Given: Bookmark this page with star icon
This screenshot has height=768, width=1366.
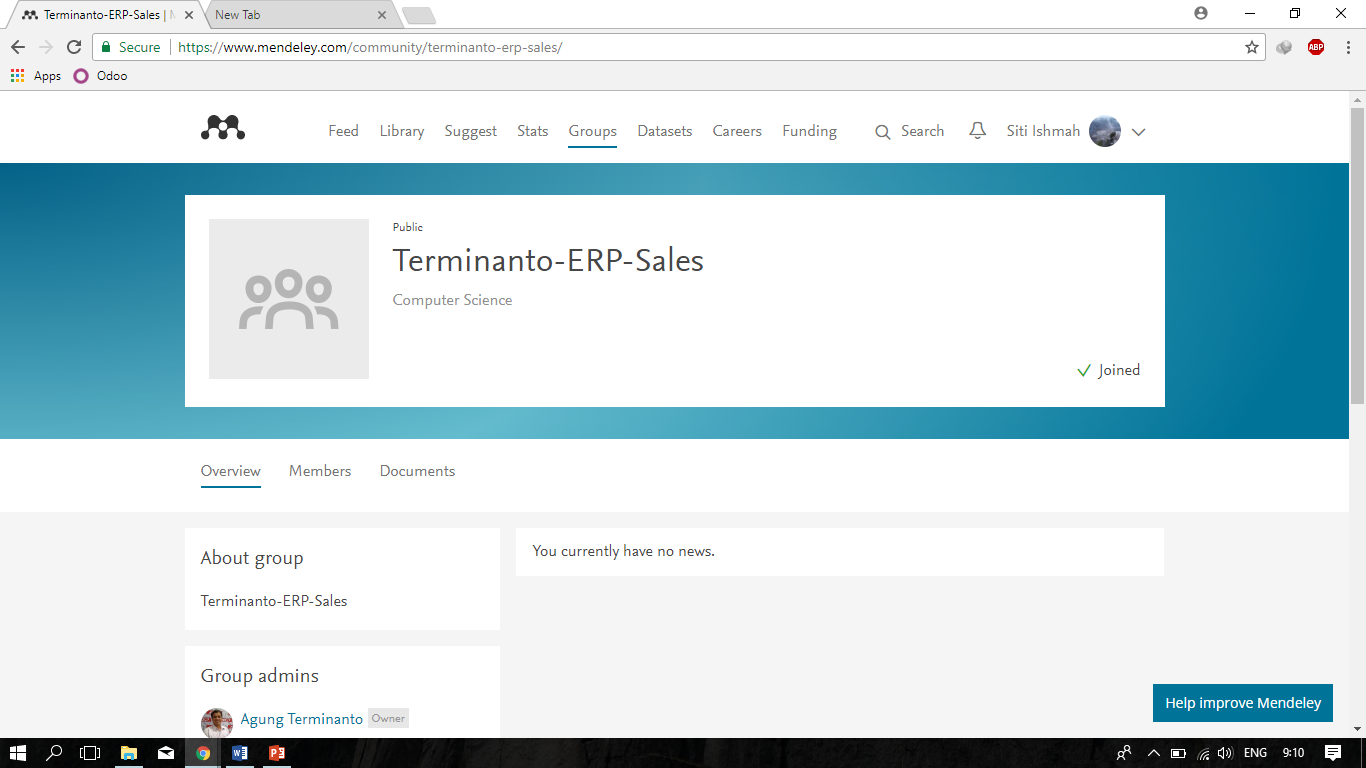Looking at the screenshot, I should pos(1252,47).
